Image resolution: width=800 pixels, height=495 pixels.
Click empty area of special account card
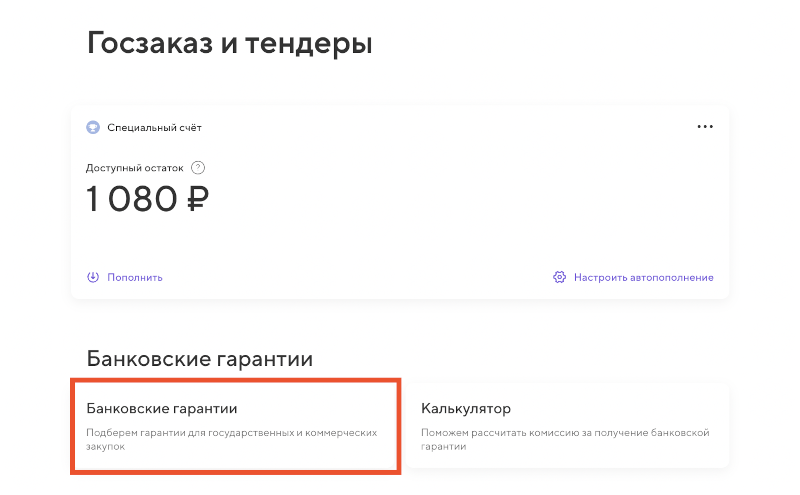(450, 210)
